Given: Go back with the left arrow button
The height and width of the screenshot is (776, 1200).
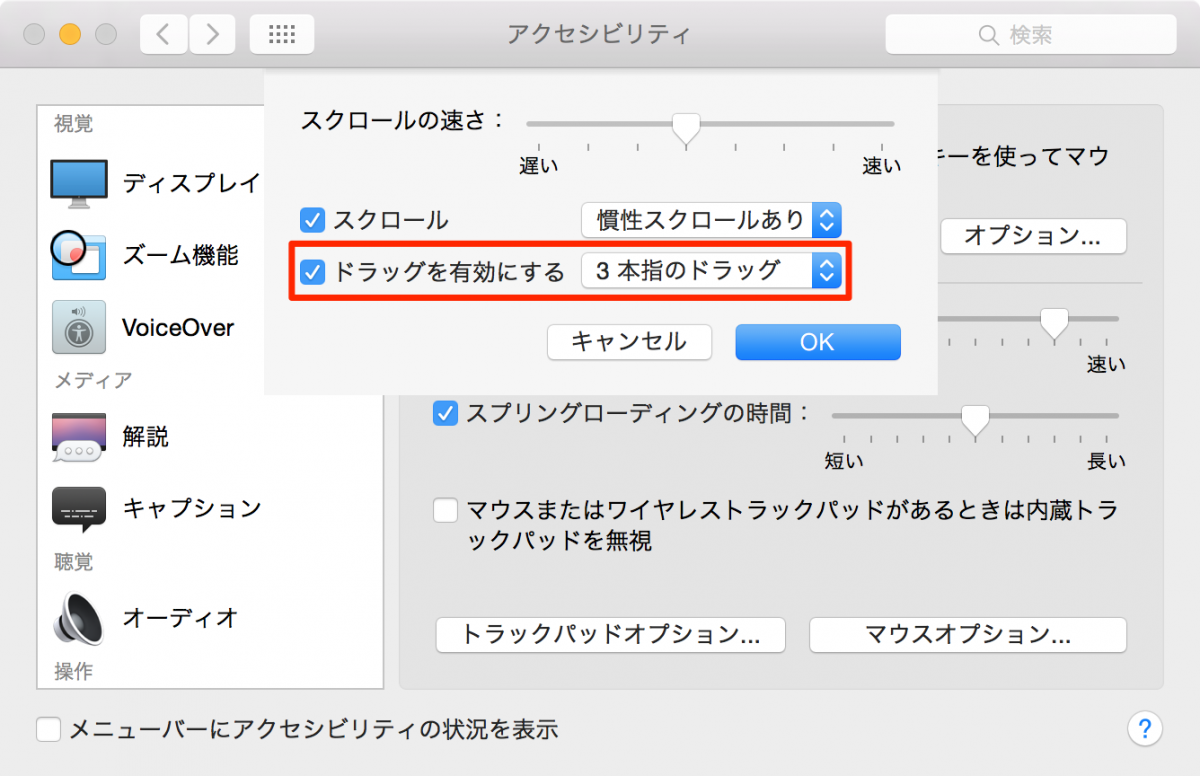Looking at the screenshot, I should [163, 35].
